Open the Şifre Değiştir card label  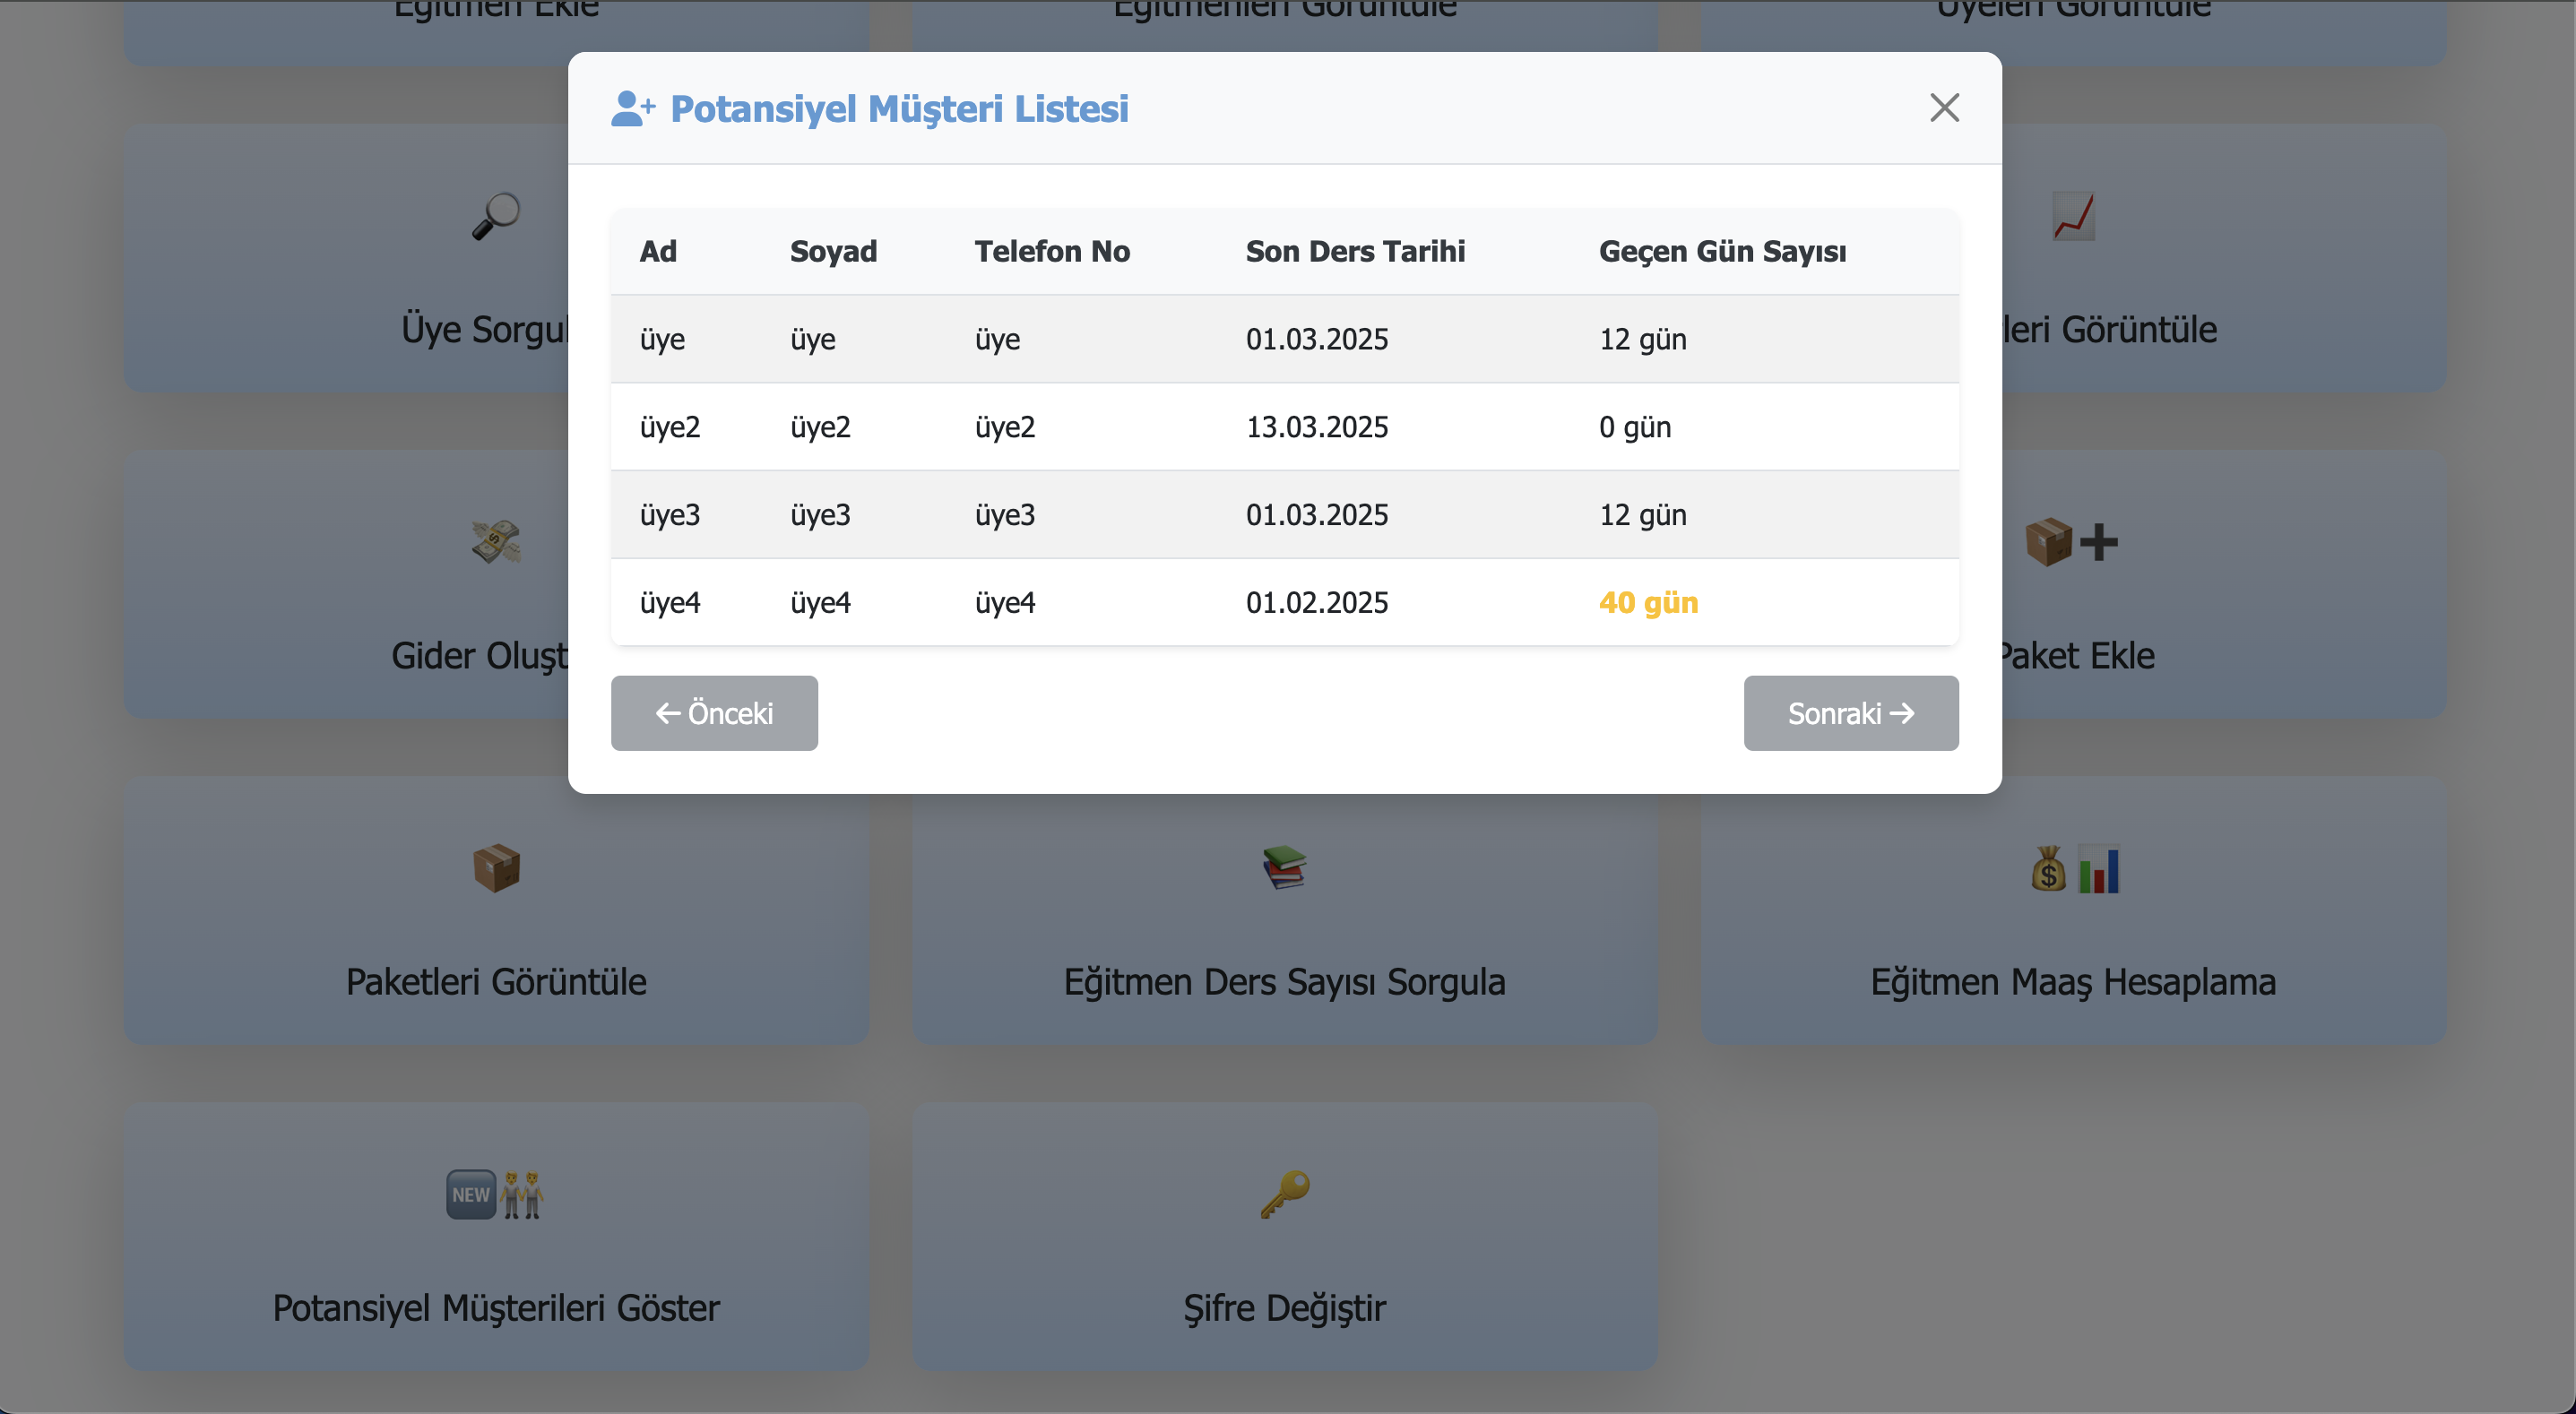(1284, 1307)
